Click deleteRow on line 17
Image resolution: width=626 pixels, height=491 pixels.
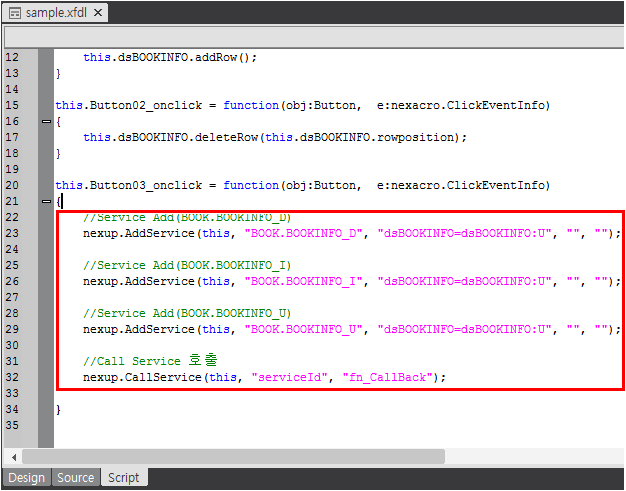click(227, 137)
